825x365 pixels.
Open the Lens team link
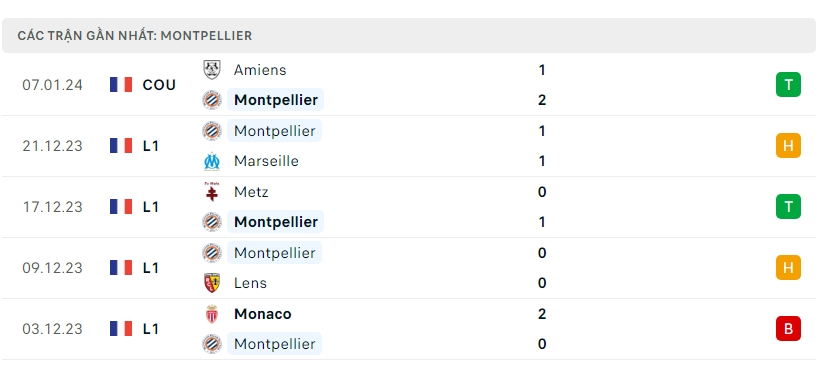250,283
